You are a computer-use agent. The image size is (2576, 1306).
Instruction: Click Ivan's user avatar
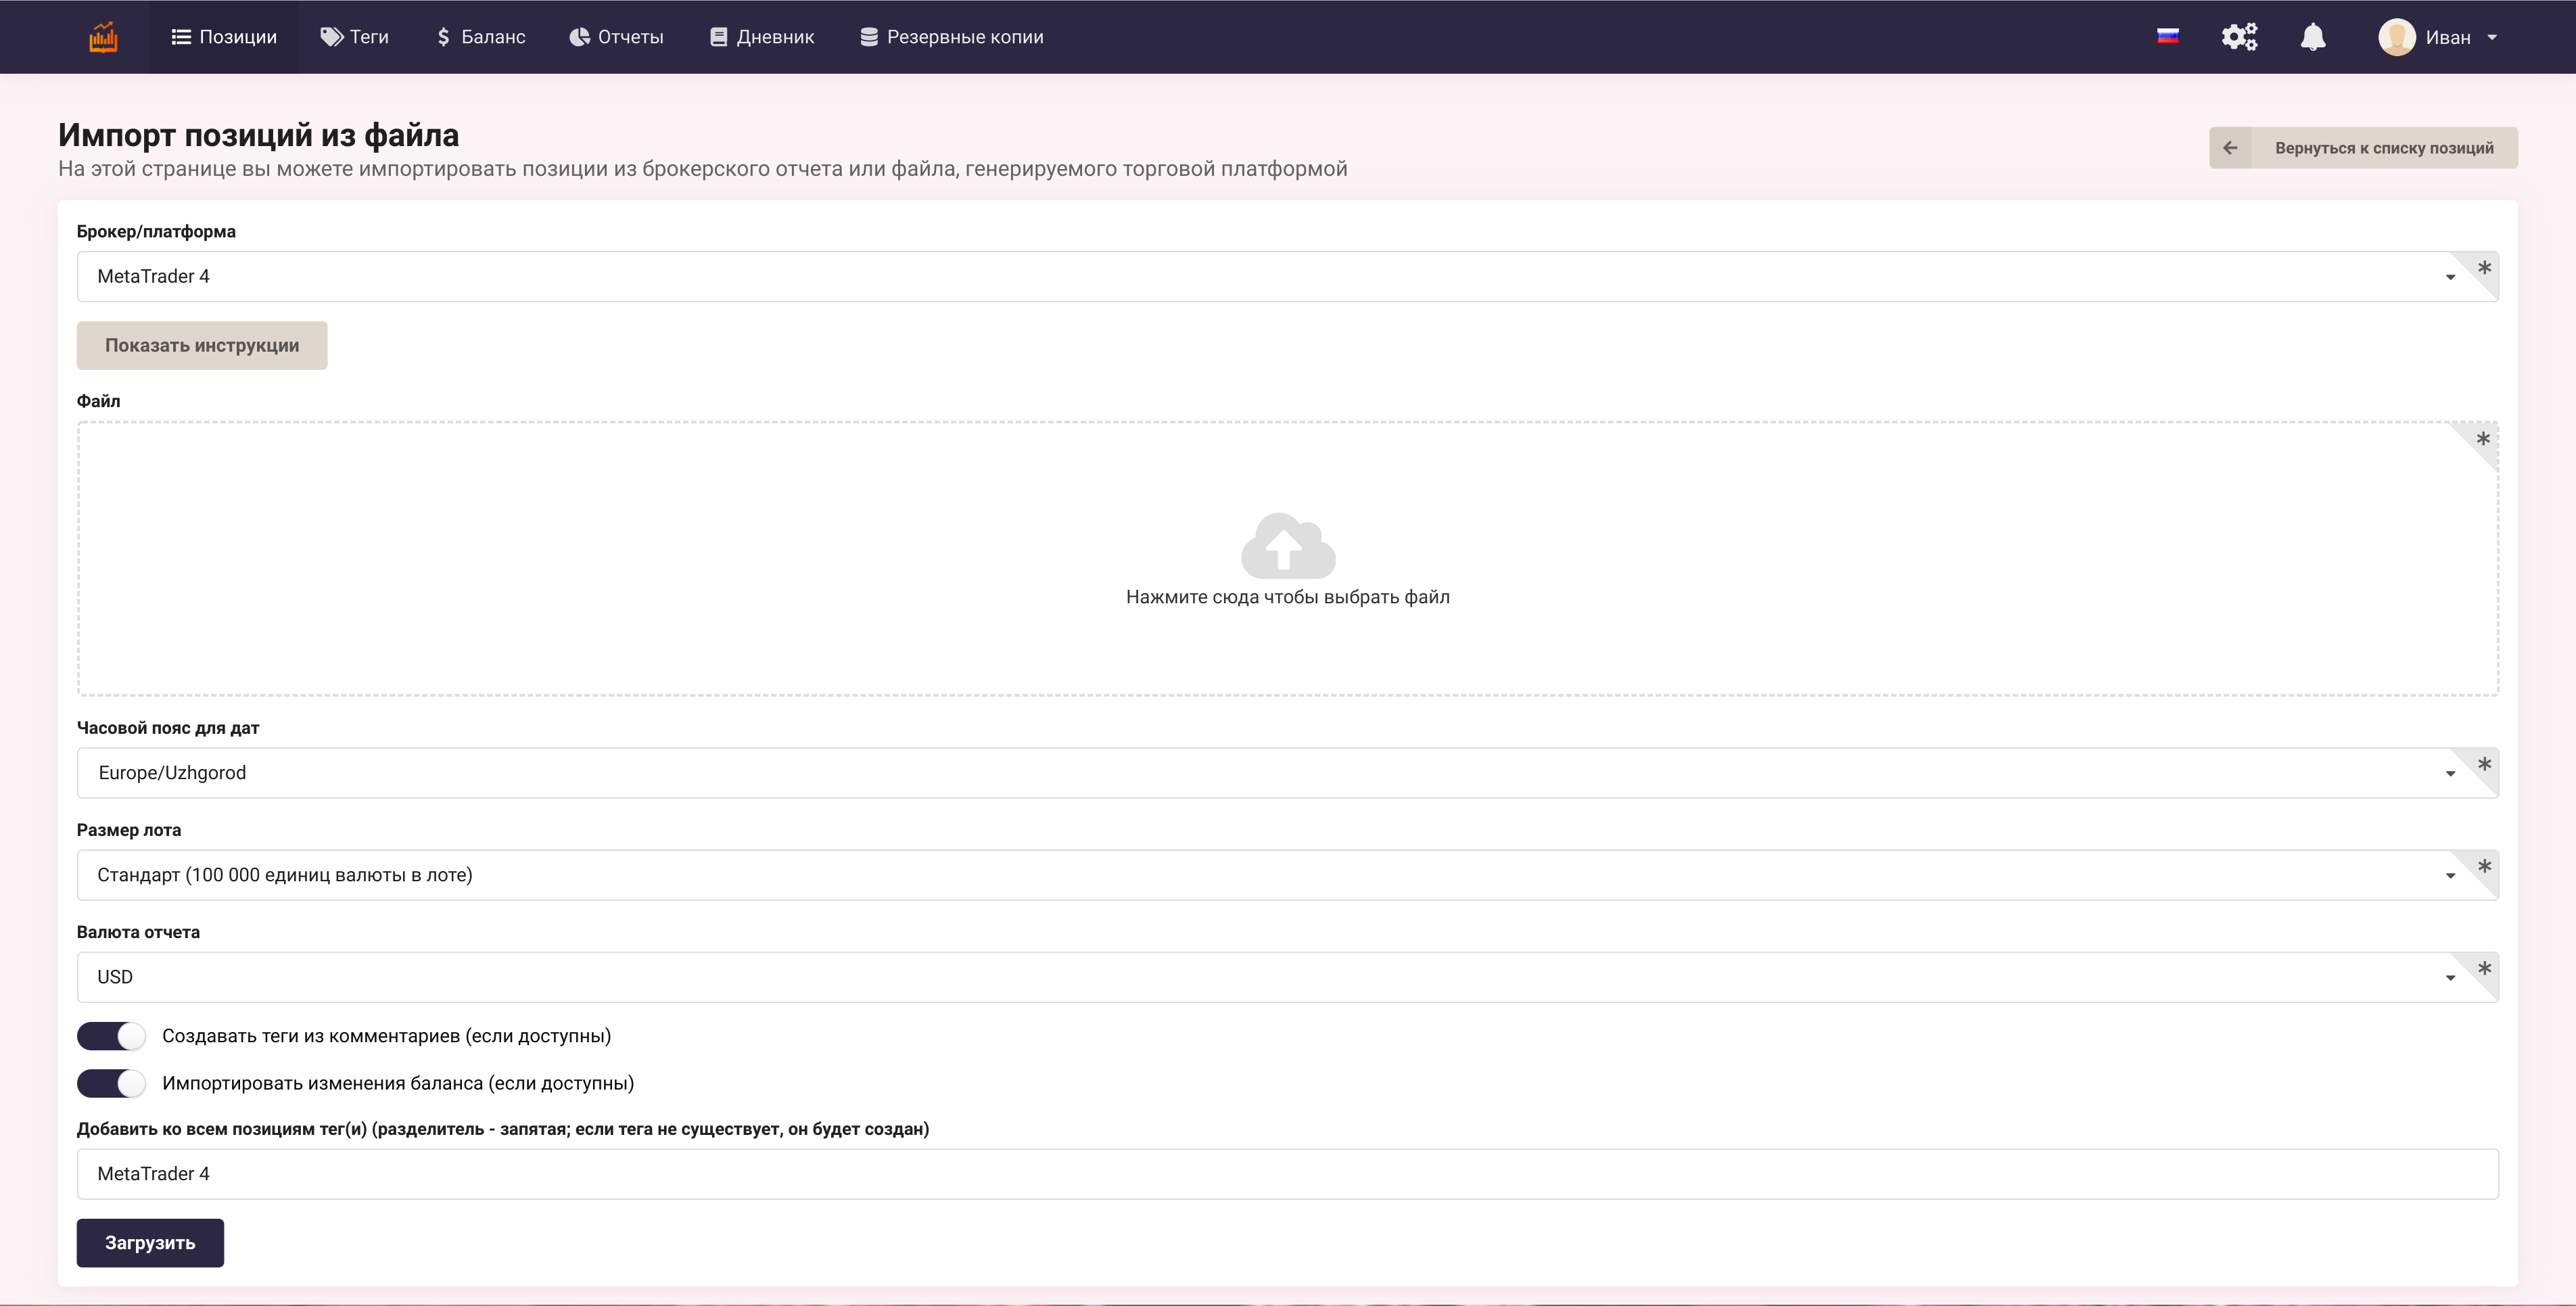[x=2396, y=37]
